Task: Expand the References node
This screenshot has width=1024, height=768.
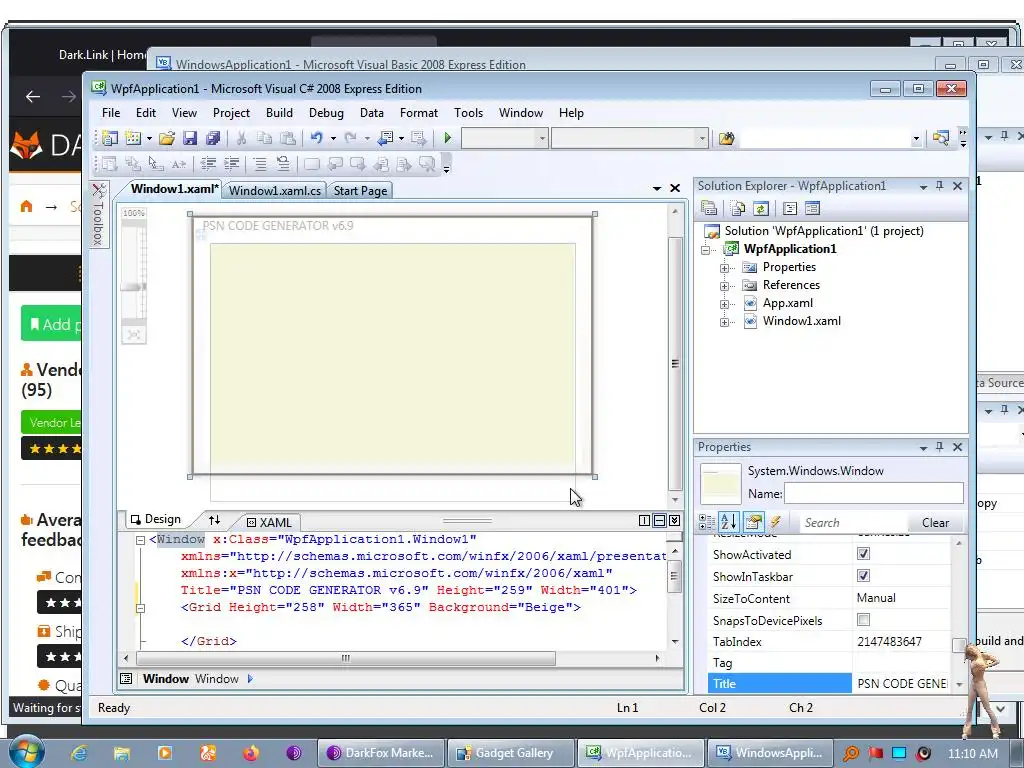Action: [724, 286]
